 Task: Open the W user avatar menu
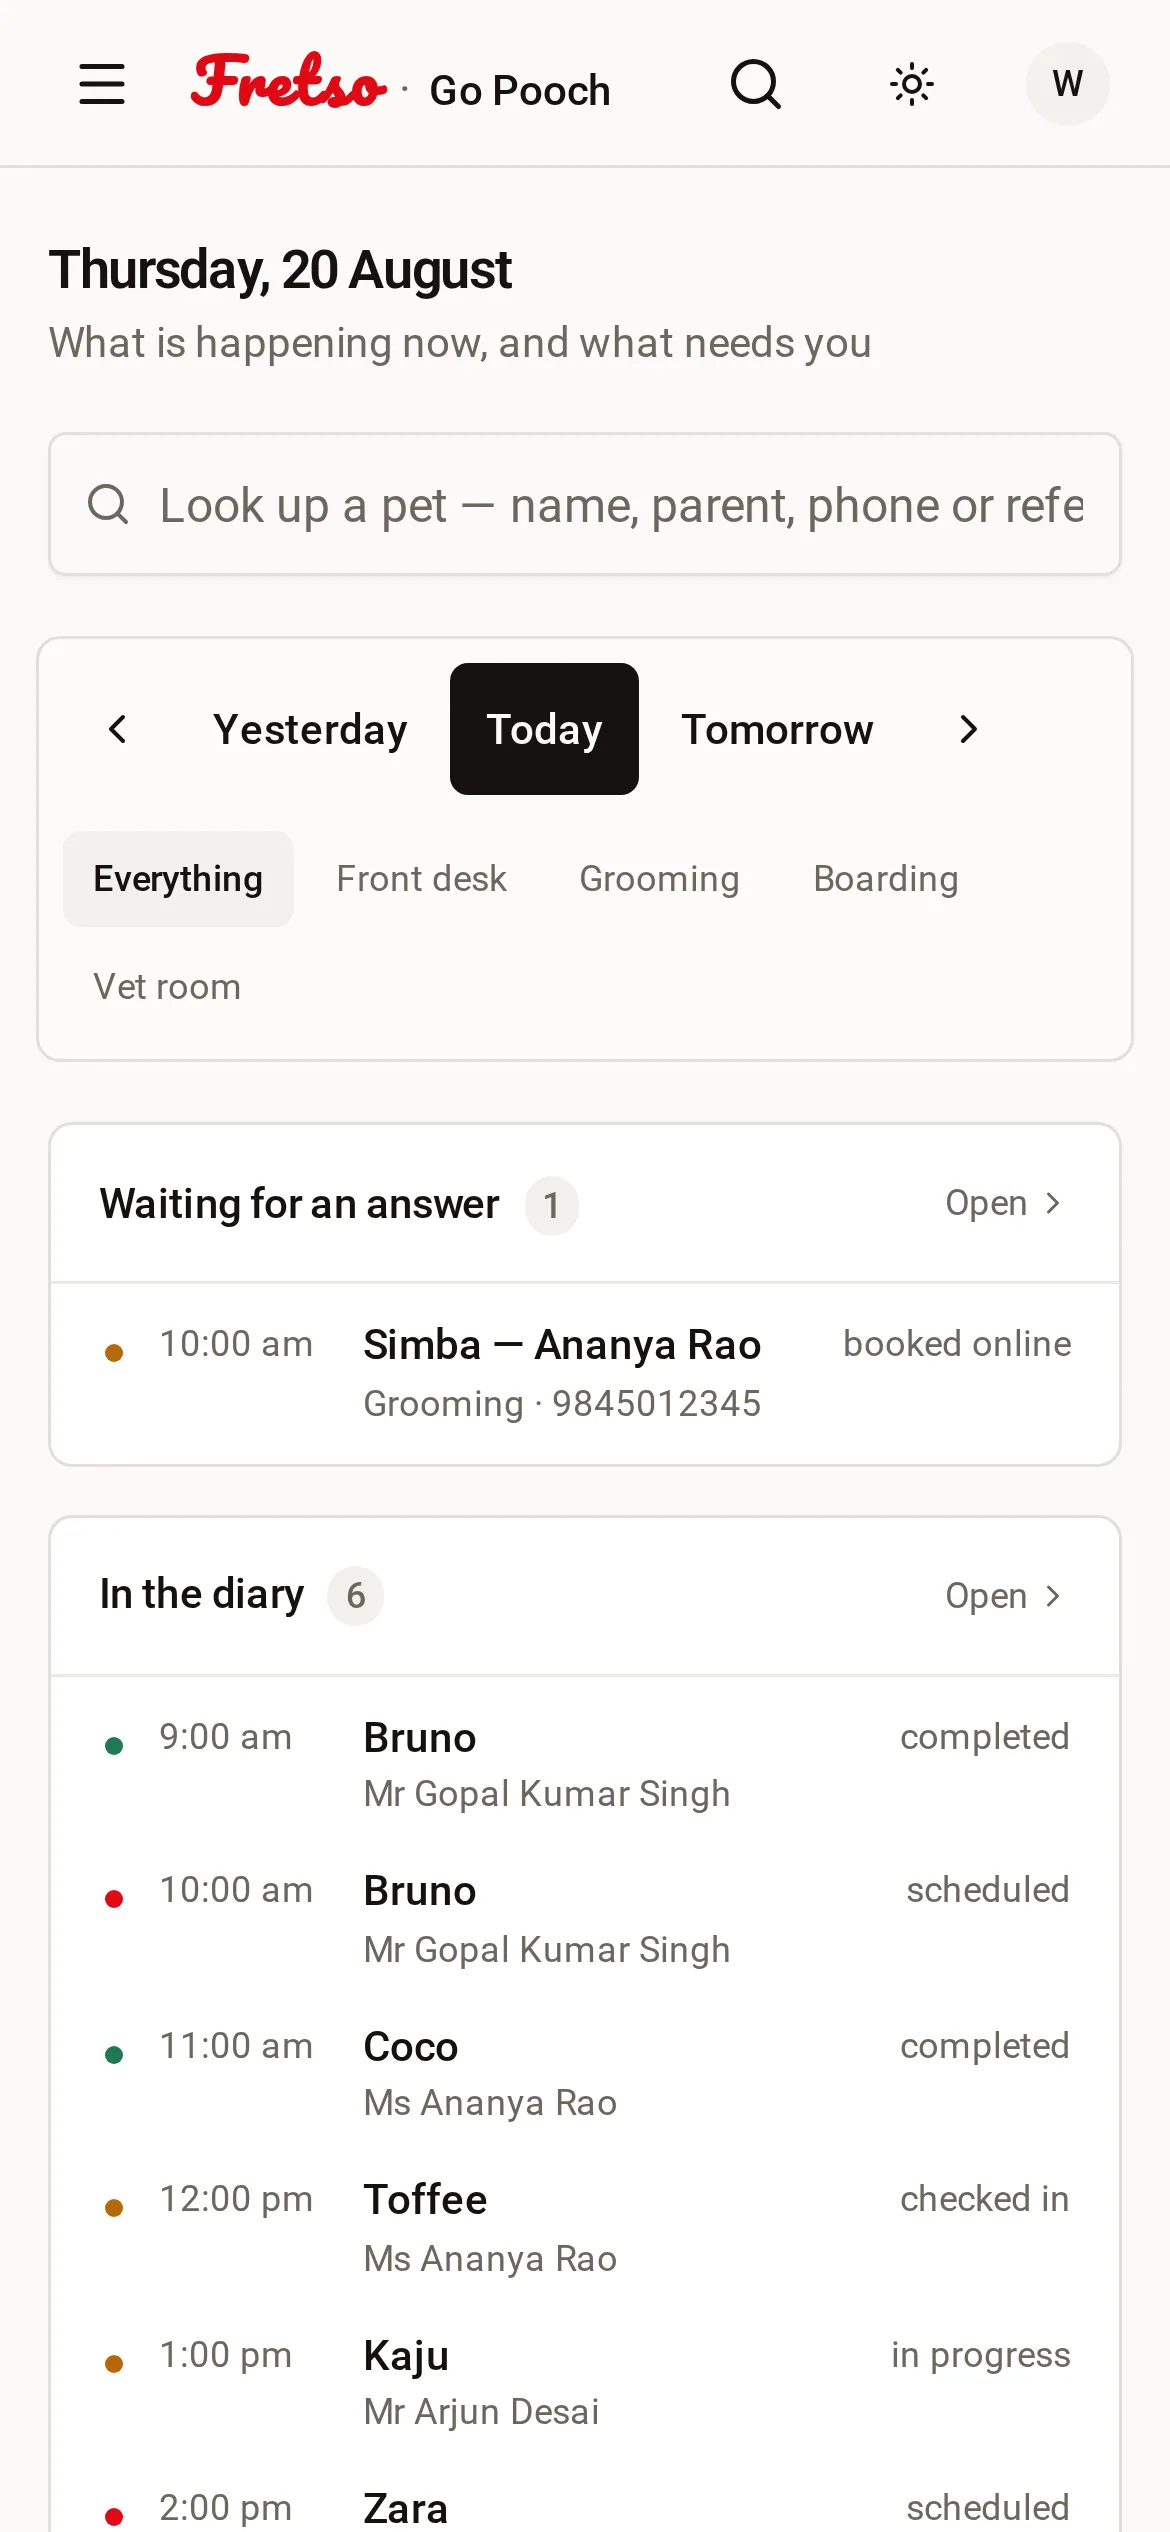(x=1068, y=84)
